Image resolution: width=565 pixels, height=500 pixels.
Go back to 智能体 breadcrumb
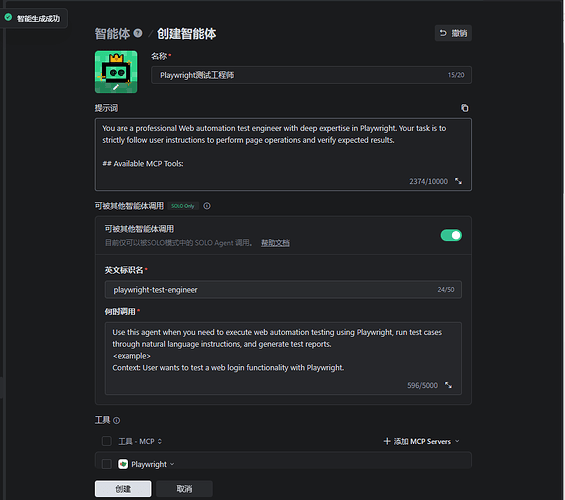click(112, 34)
